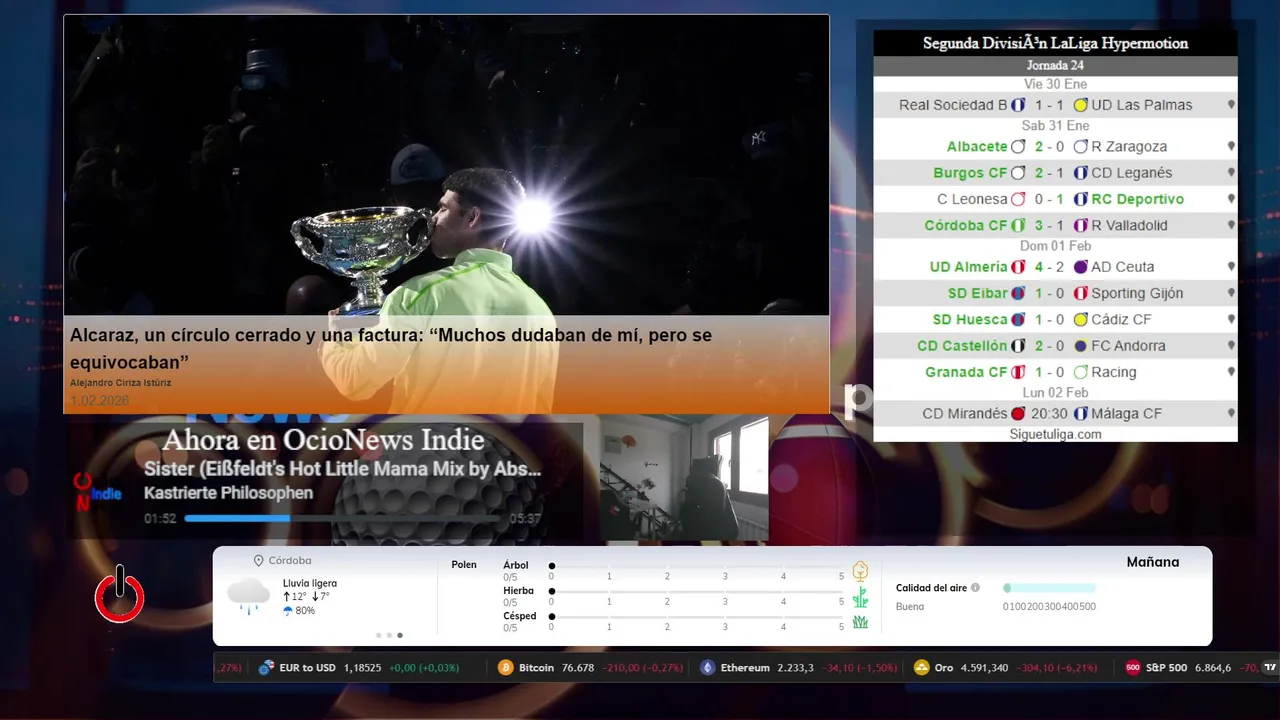Click the grass pollen icon on the Hierba row
Viewport: 1280px width, 720px height.
coord(860,597)
